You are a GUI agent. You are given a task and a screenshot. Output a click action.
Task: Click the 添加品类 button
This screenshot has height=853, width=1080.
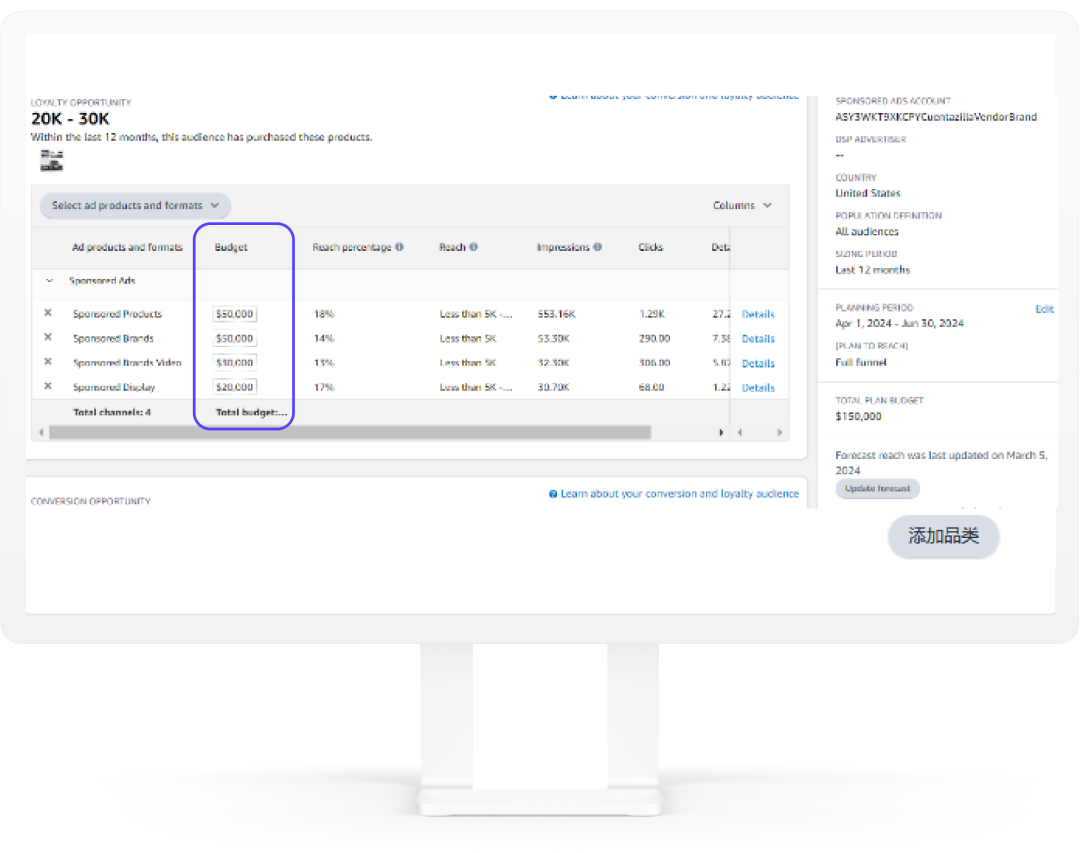[x=943, y=536]
